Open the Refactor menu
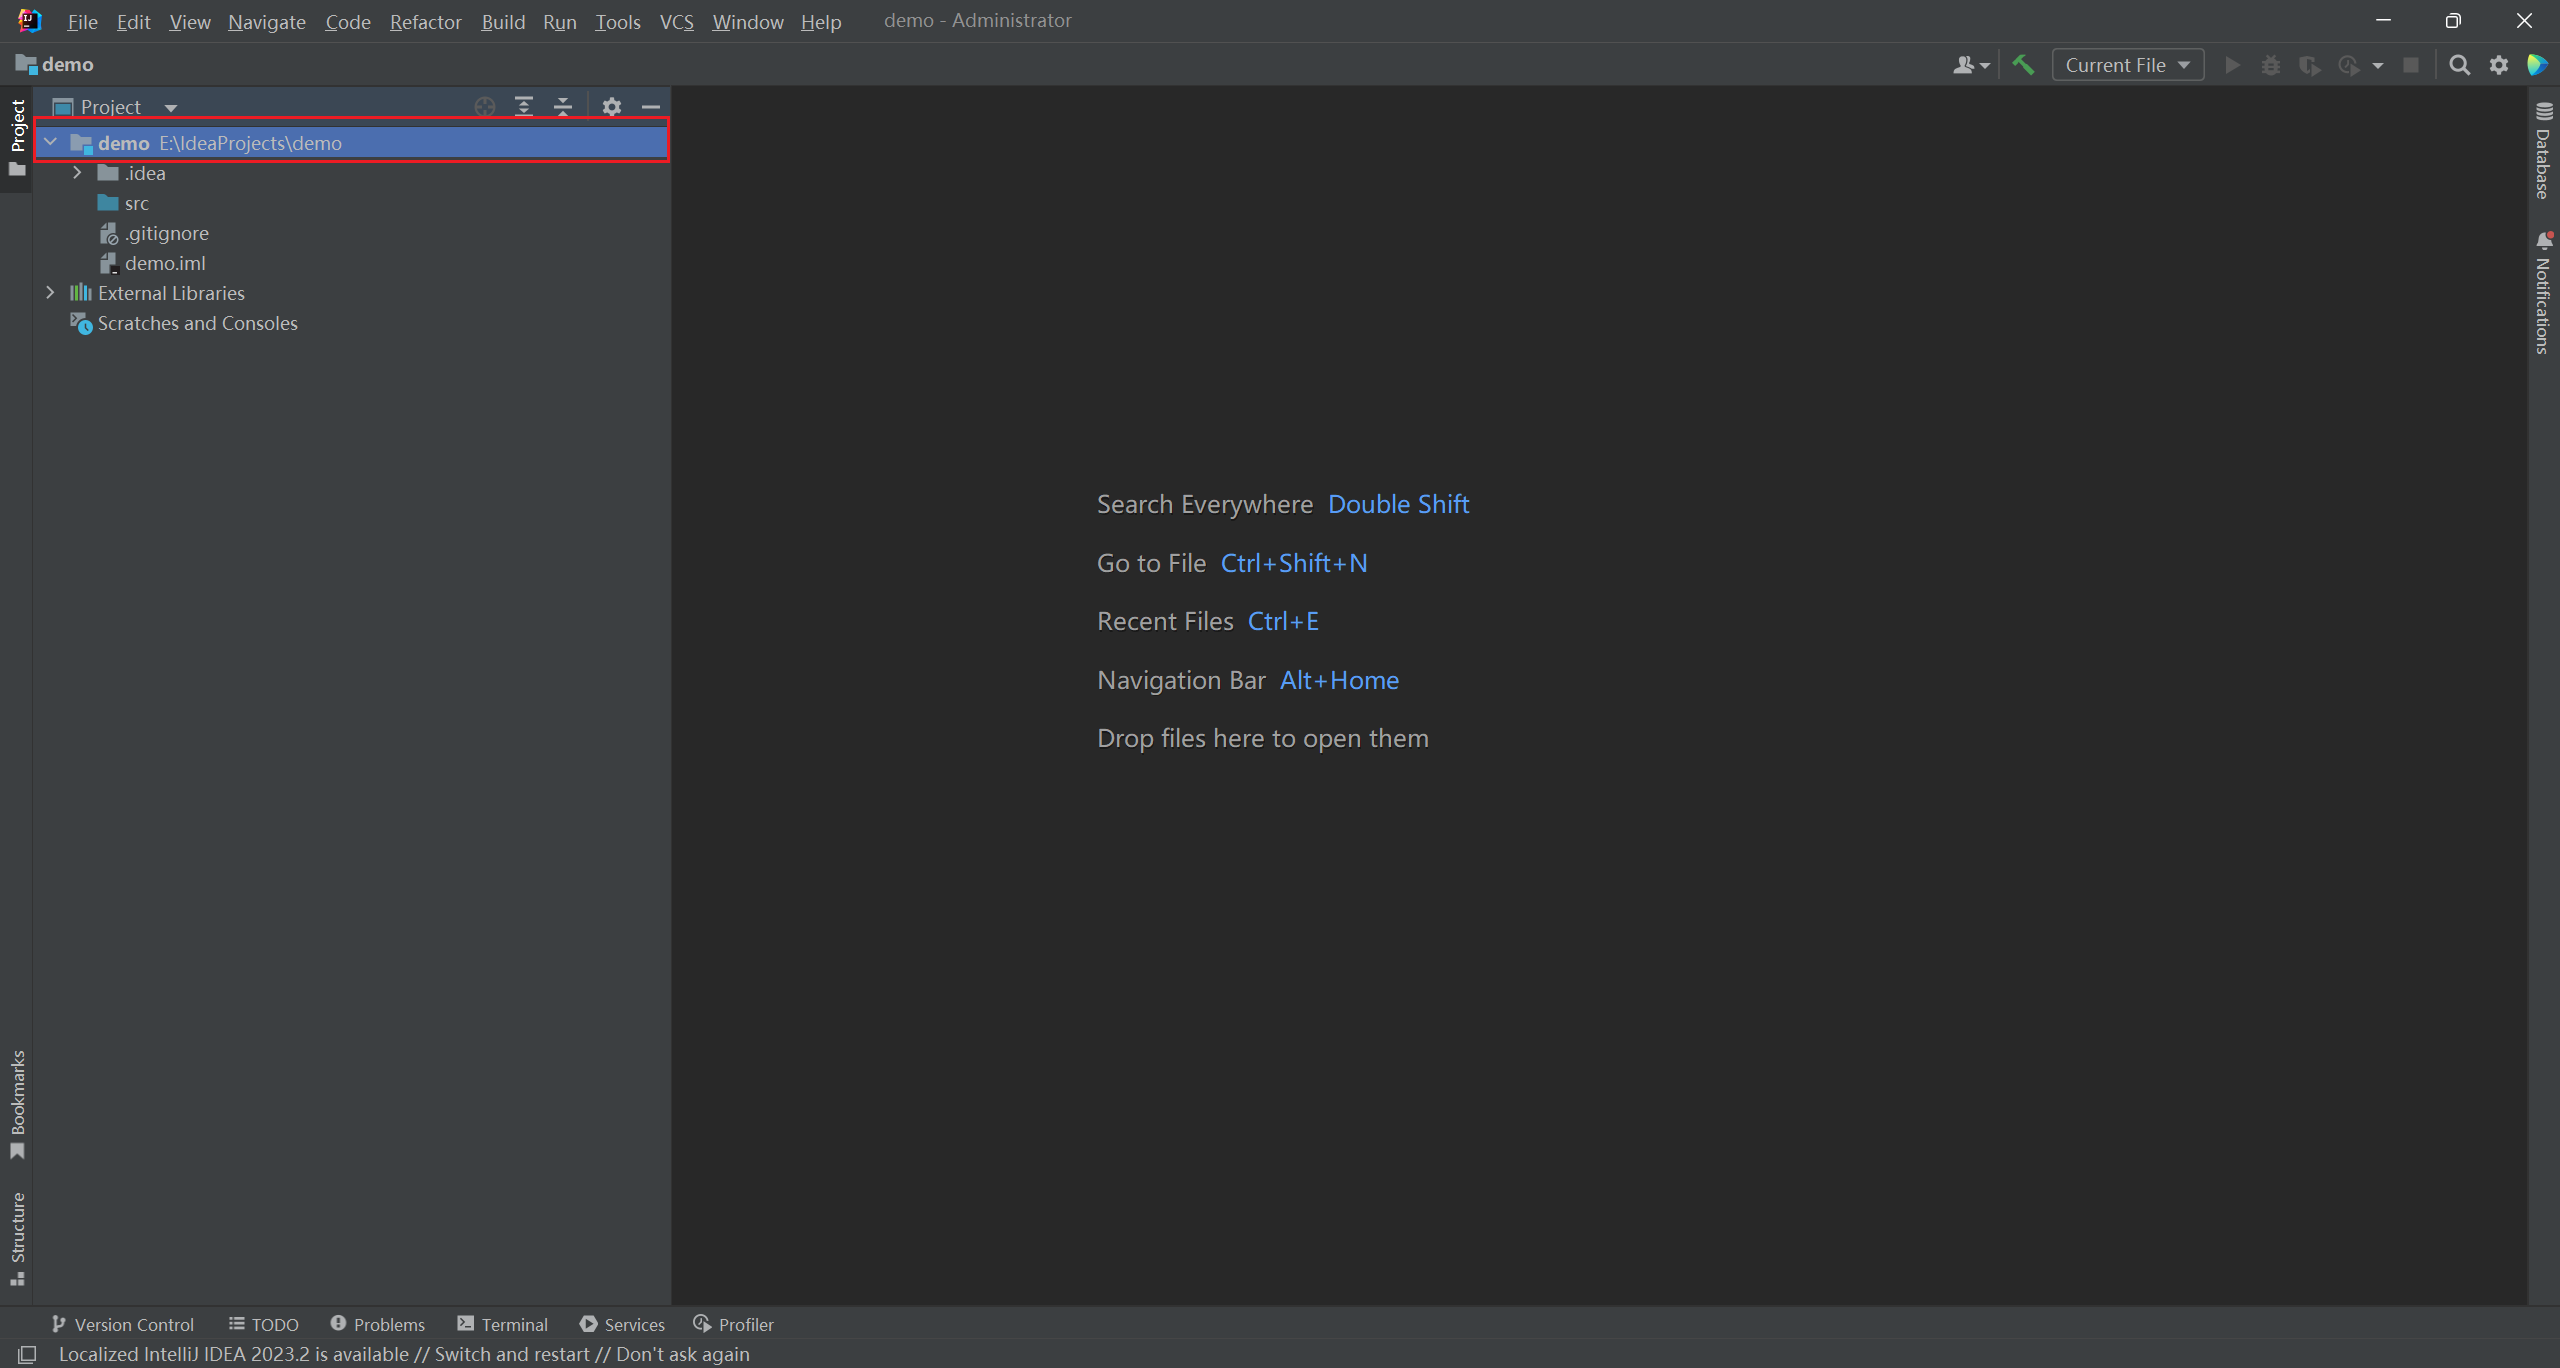The width and height of the screenshot is (2560, 1368). pos(425,21)
